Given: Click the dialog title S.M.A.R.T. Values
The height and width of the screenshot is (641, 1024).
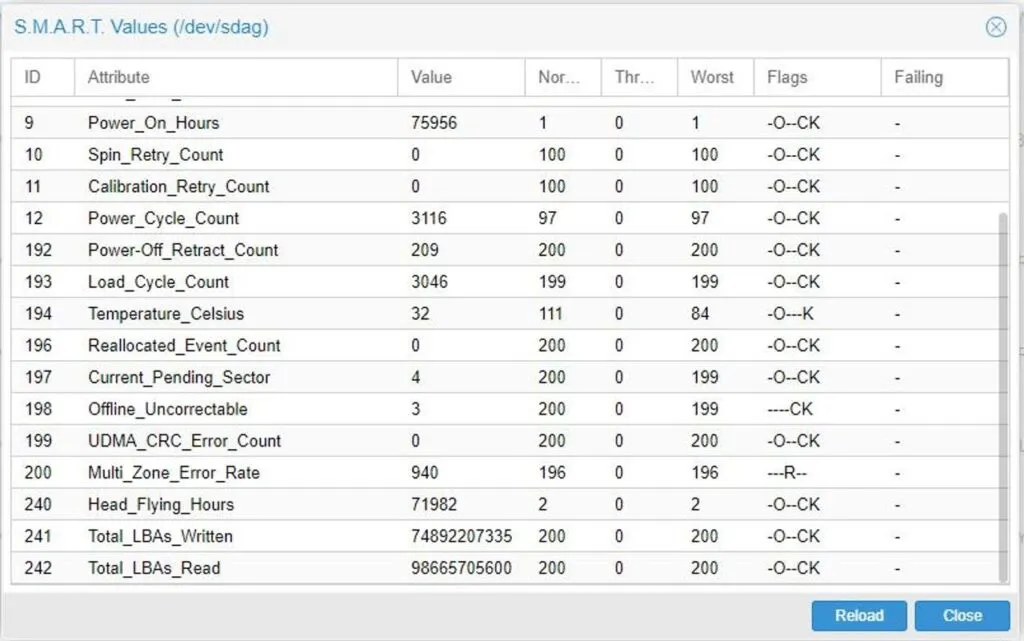Looking at the screenshot, I should point(138,27).
